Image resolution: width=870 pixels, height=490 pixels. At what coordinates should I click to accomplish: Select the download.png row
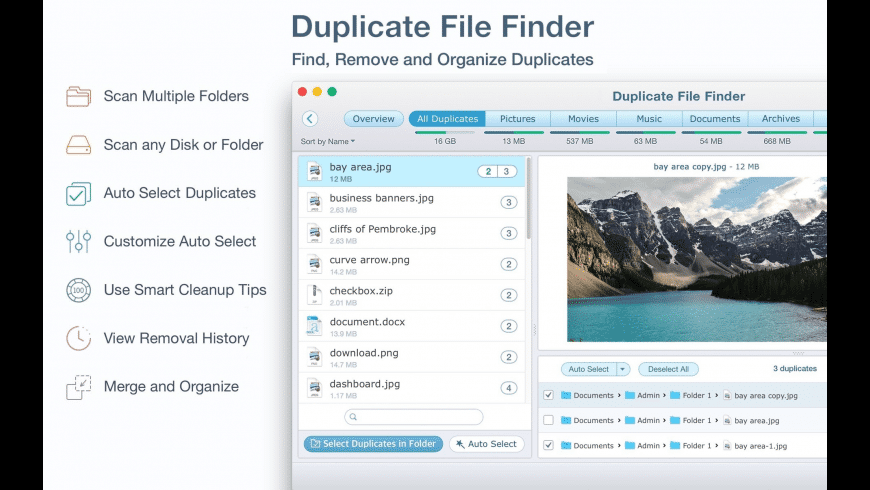click(411, 357)
